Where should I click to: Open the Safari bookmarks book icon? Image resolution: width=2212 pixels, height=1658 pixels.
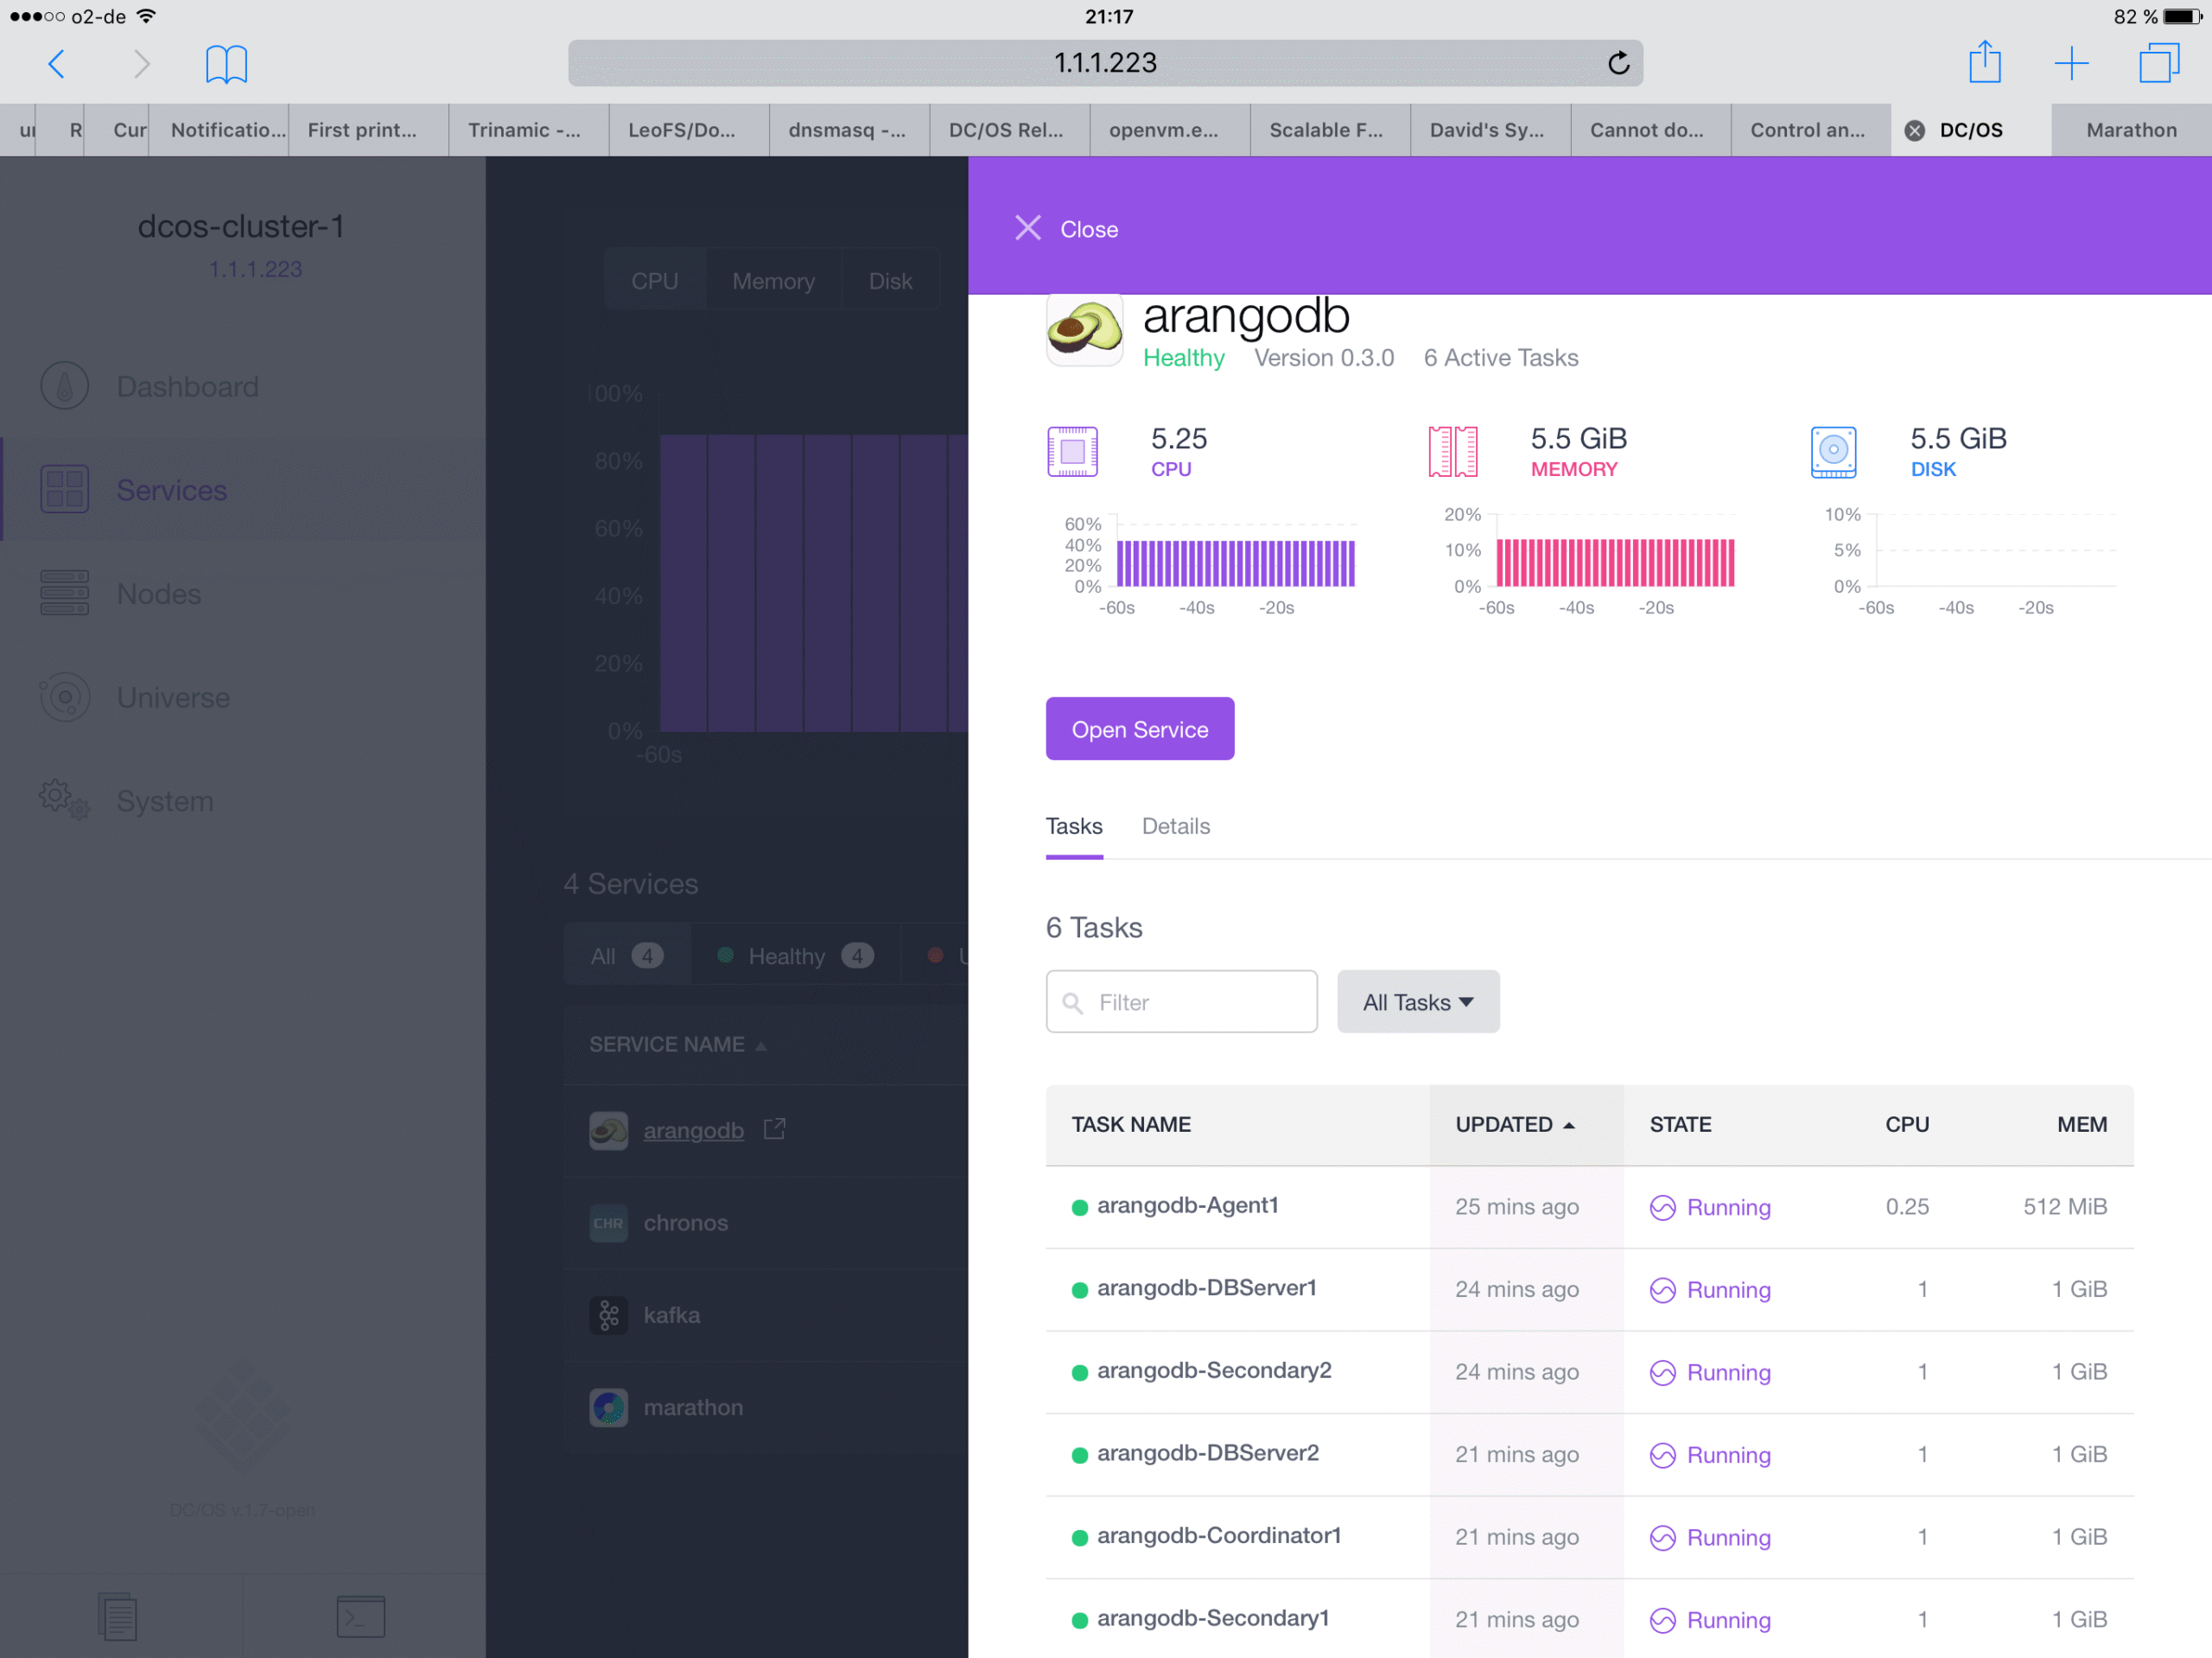pyautogui.click(x=226, y=64)
